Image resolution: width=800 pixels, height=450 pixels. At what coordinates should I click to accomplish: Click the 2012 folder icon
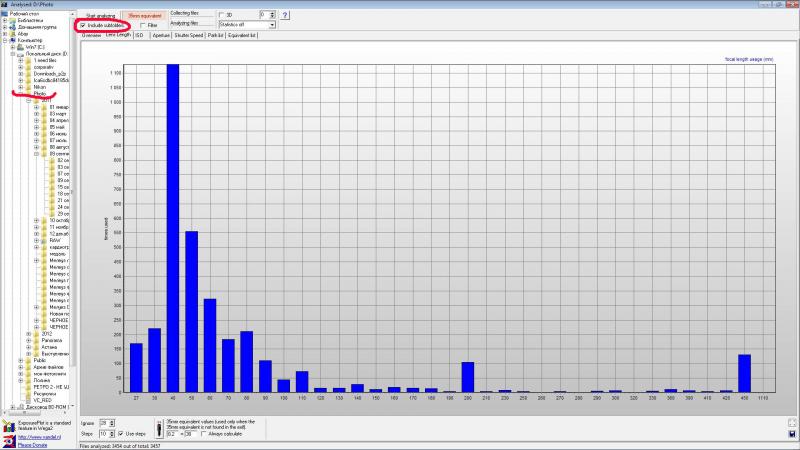36,334
